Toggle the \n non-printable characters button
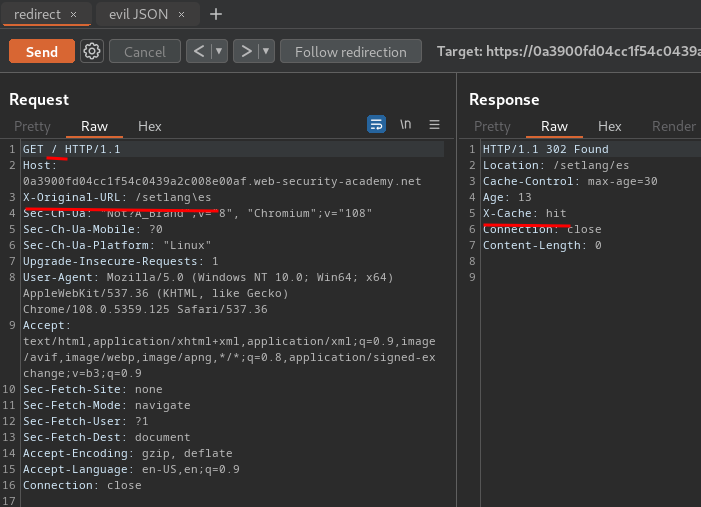Image resolution: width=701 pixels, height=507 pixels. [x=405, y=124]
